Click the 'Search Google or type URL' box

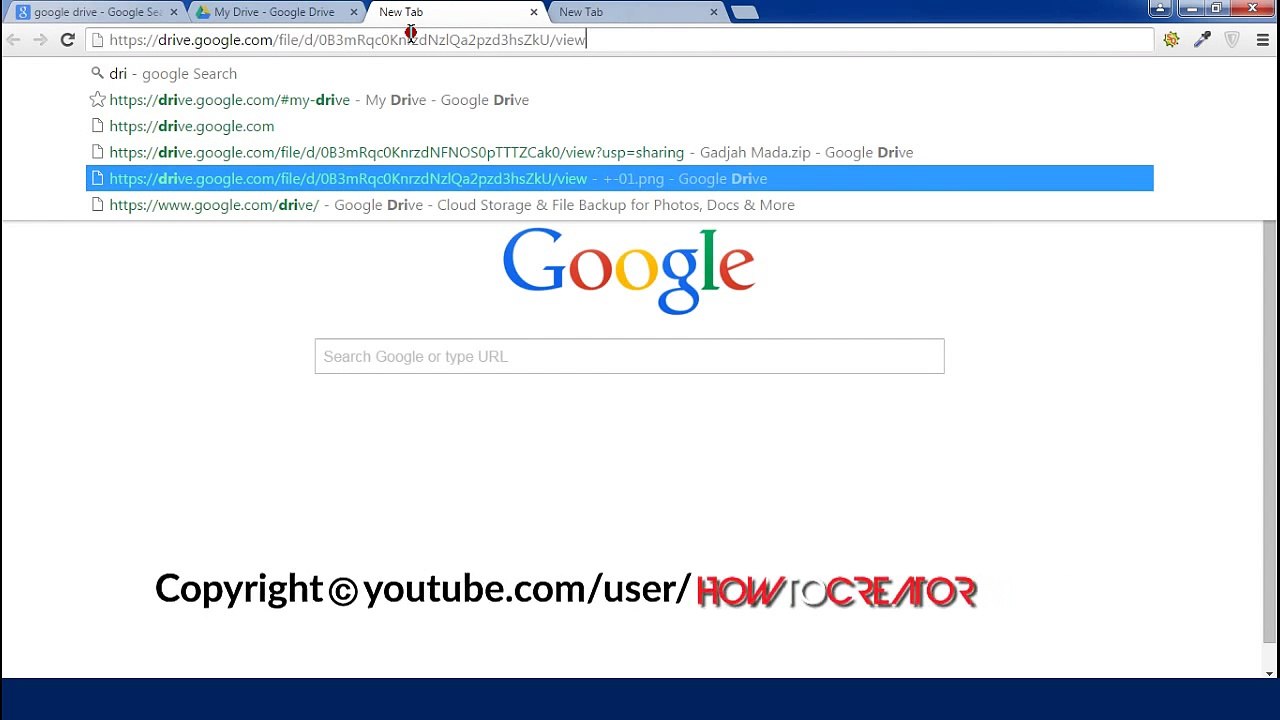pos(629,356)
